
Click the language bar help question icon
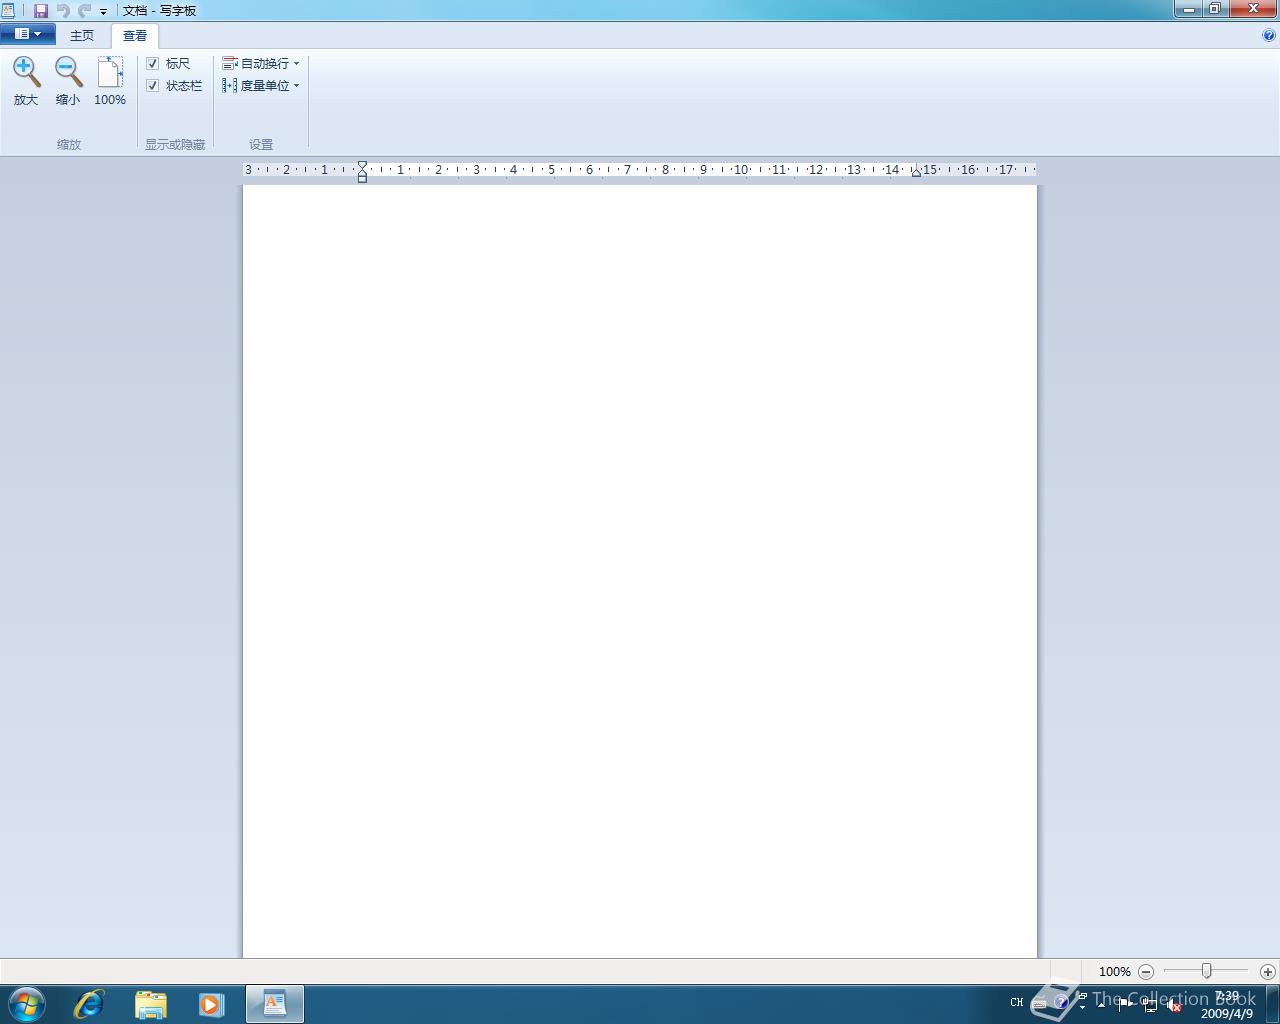[1061, 1002]
